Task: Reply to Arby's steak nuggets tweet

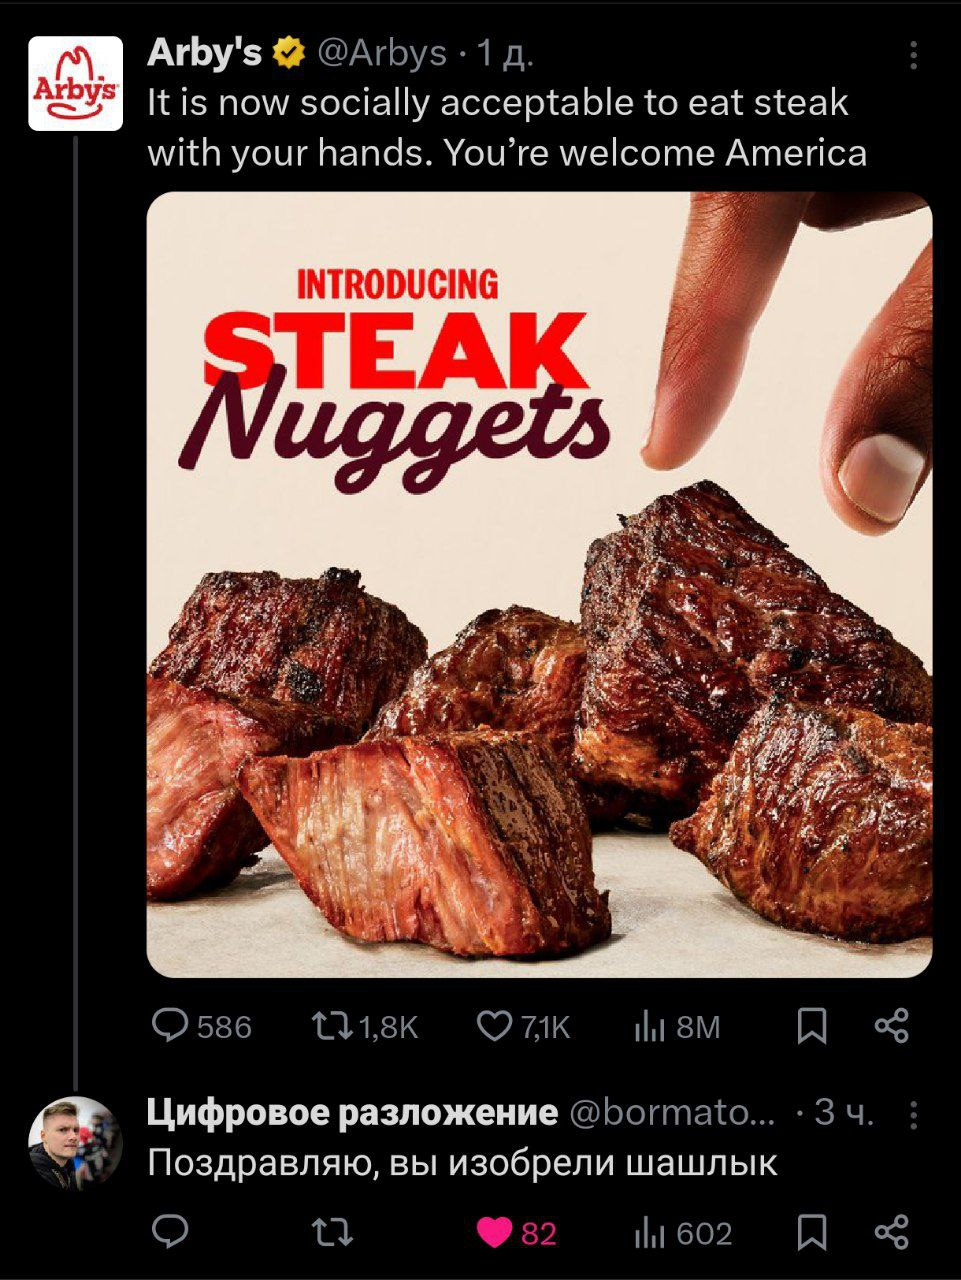Action: pos(170,1026)
